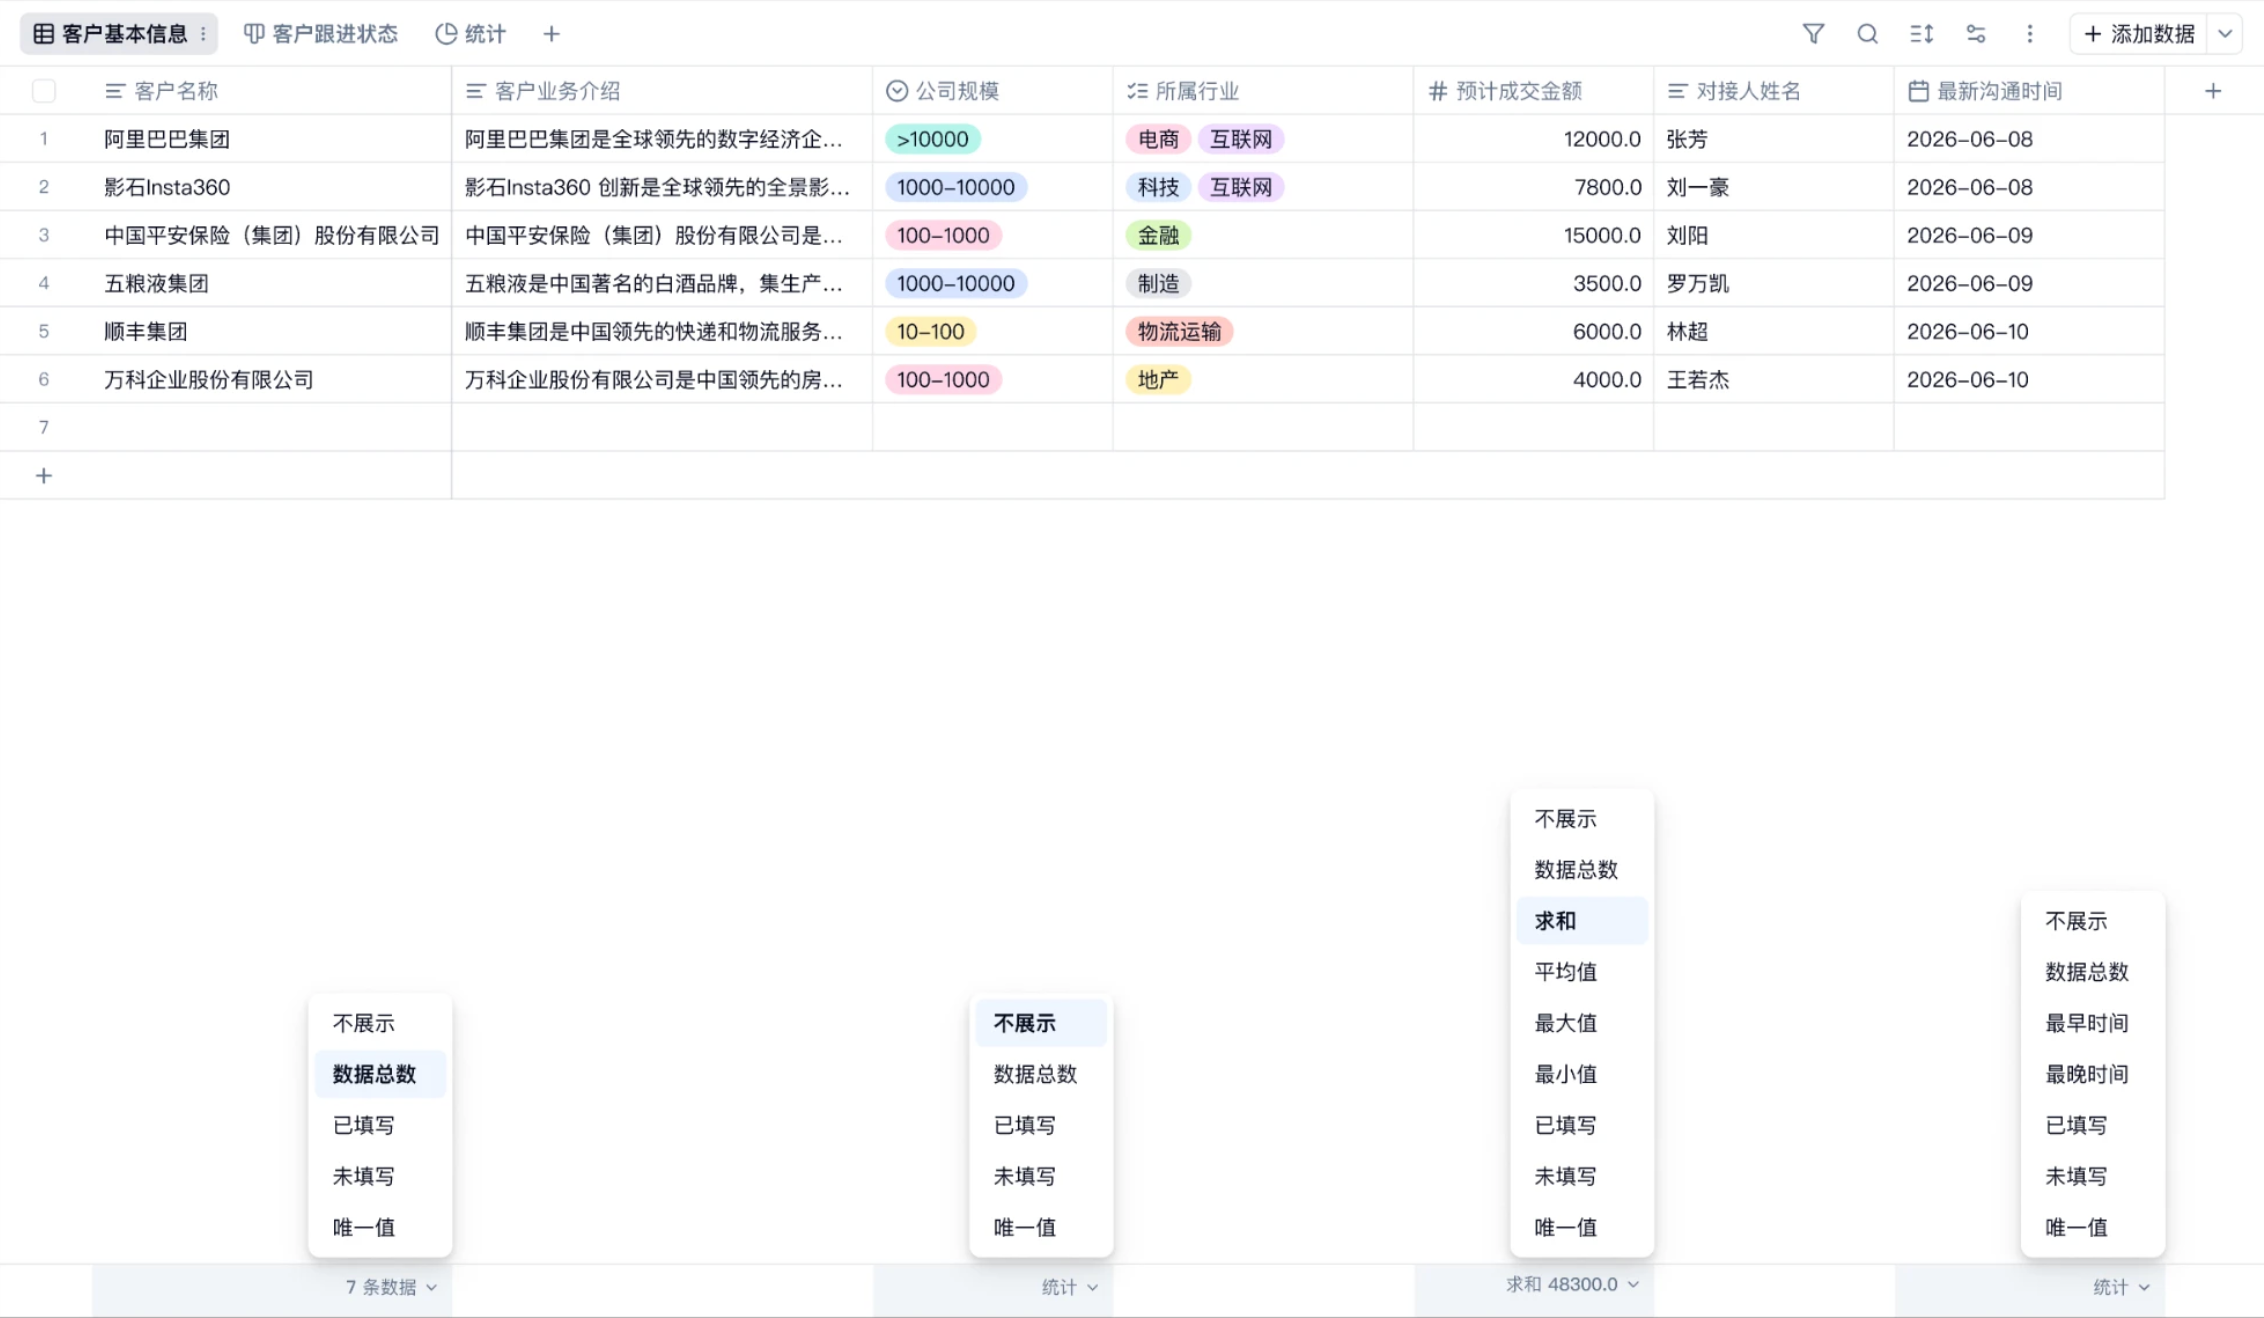Select 中国平安保险 business description cell

point(662,235)
